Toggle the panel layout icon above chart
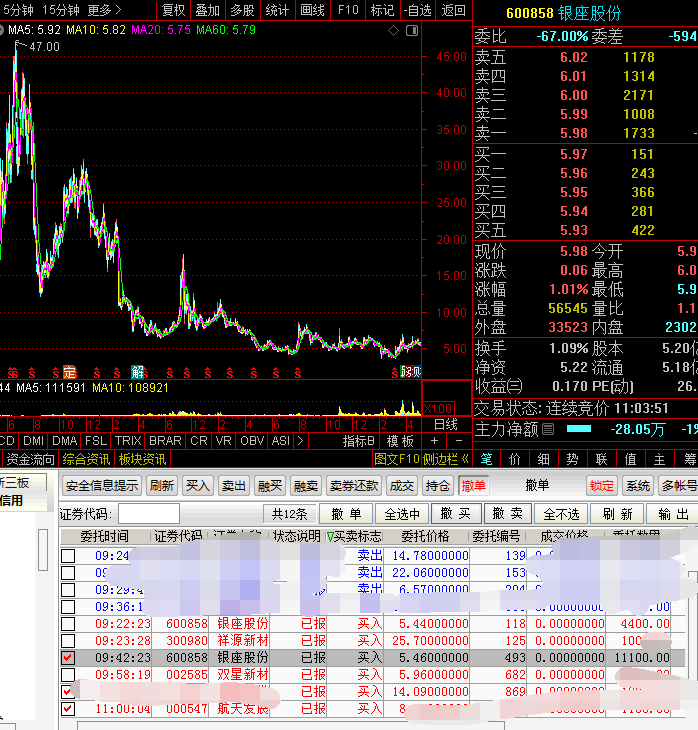Viewport: 698px width, 730px height. pos(412,31)
